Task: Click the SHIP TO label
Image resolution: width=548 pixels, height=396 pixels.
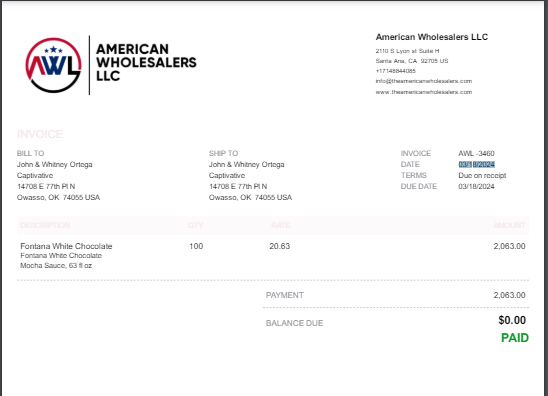Action: coord(223,153)
